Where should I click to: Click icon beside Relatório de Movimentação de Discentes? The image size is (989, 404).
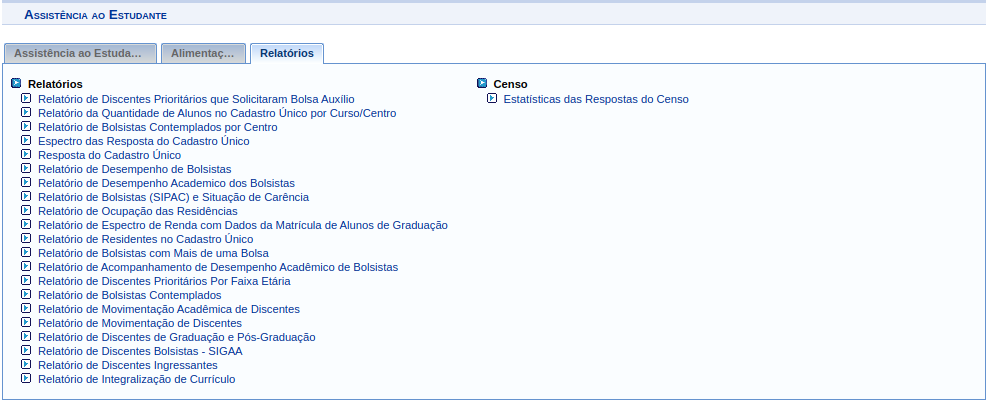pyautogui.click(x=26, y=323)
